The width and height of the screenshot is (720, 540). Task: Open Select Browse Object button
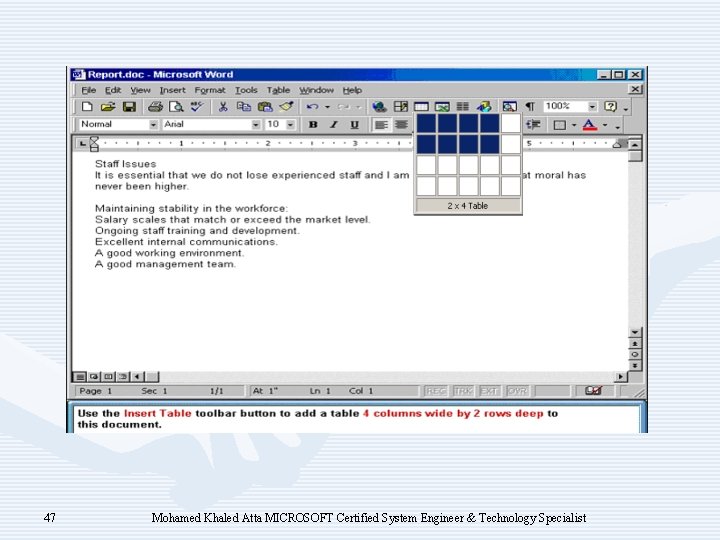tap(635, 354)
